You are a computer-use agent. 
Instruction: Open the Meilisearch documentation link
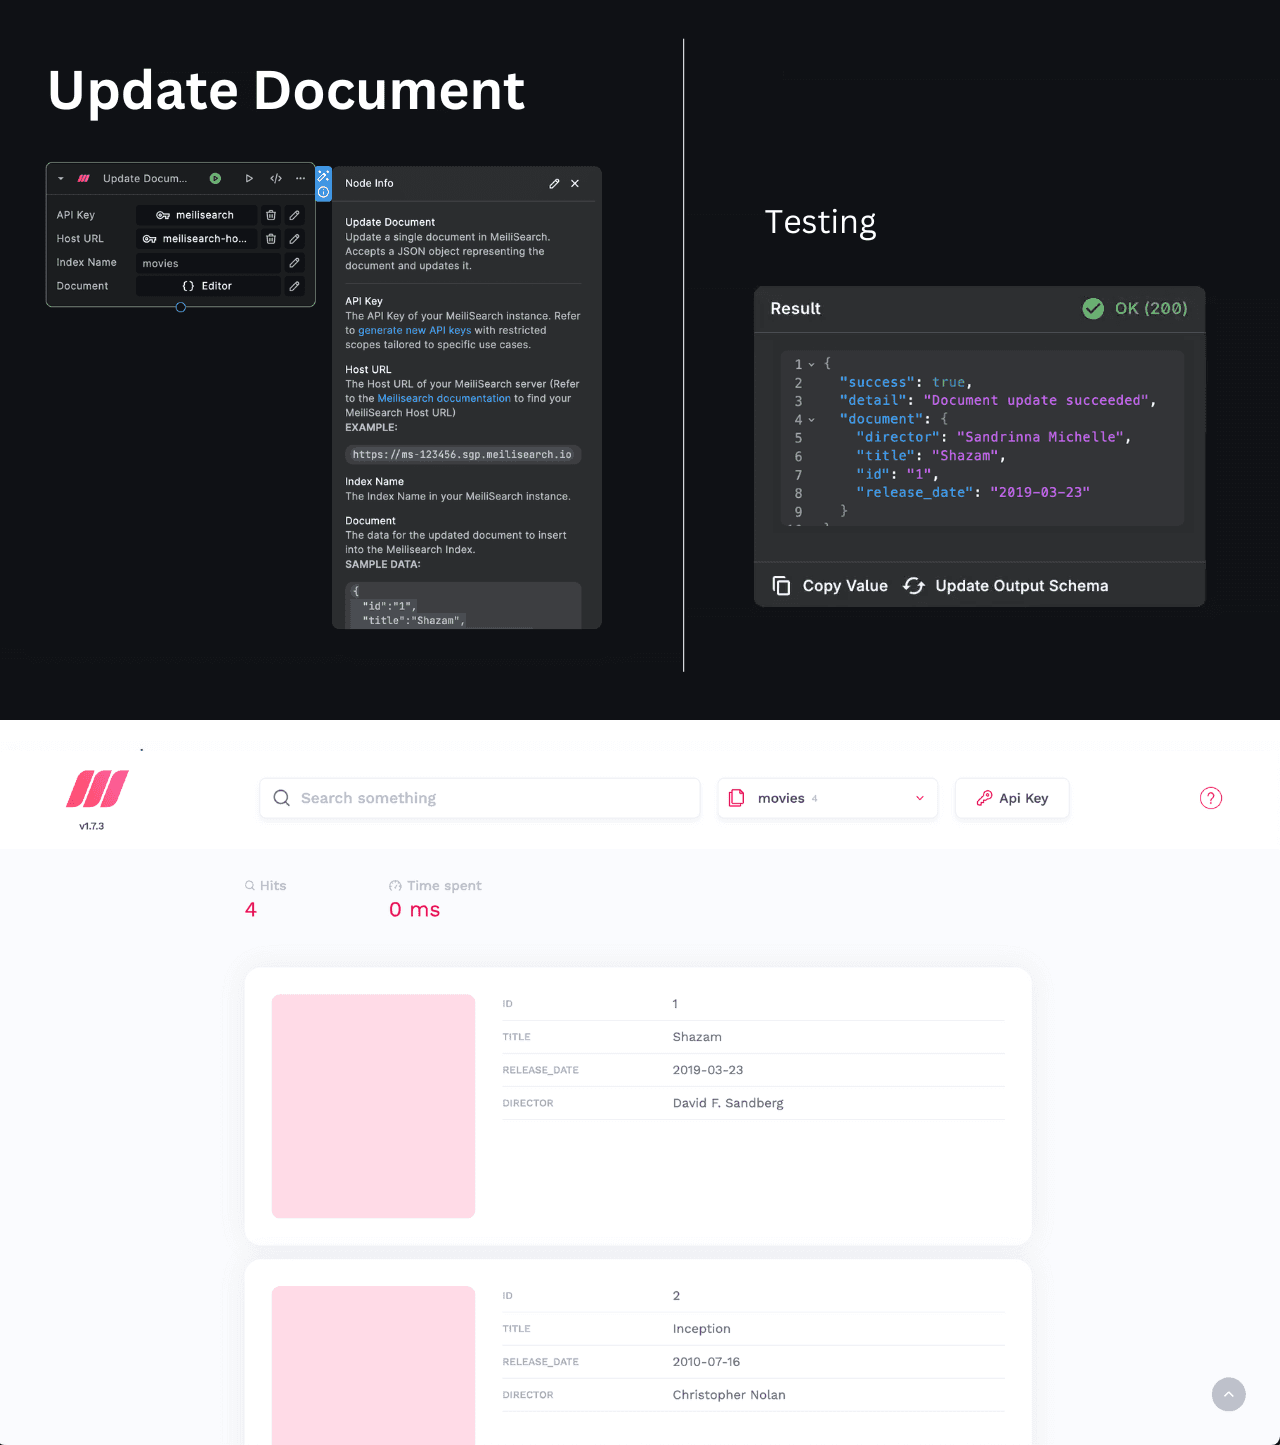[x=444, y=398]
